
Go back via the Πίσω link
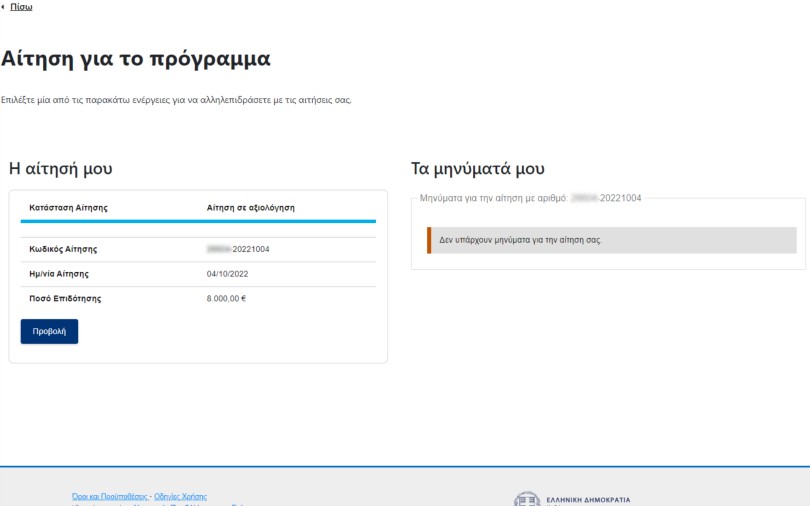tap(21, 7)
